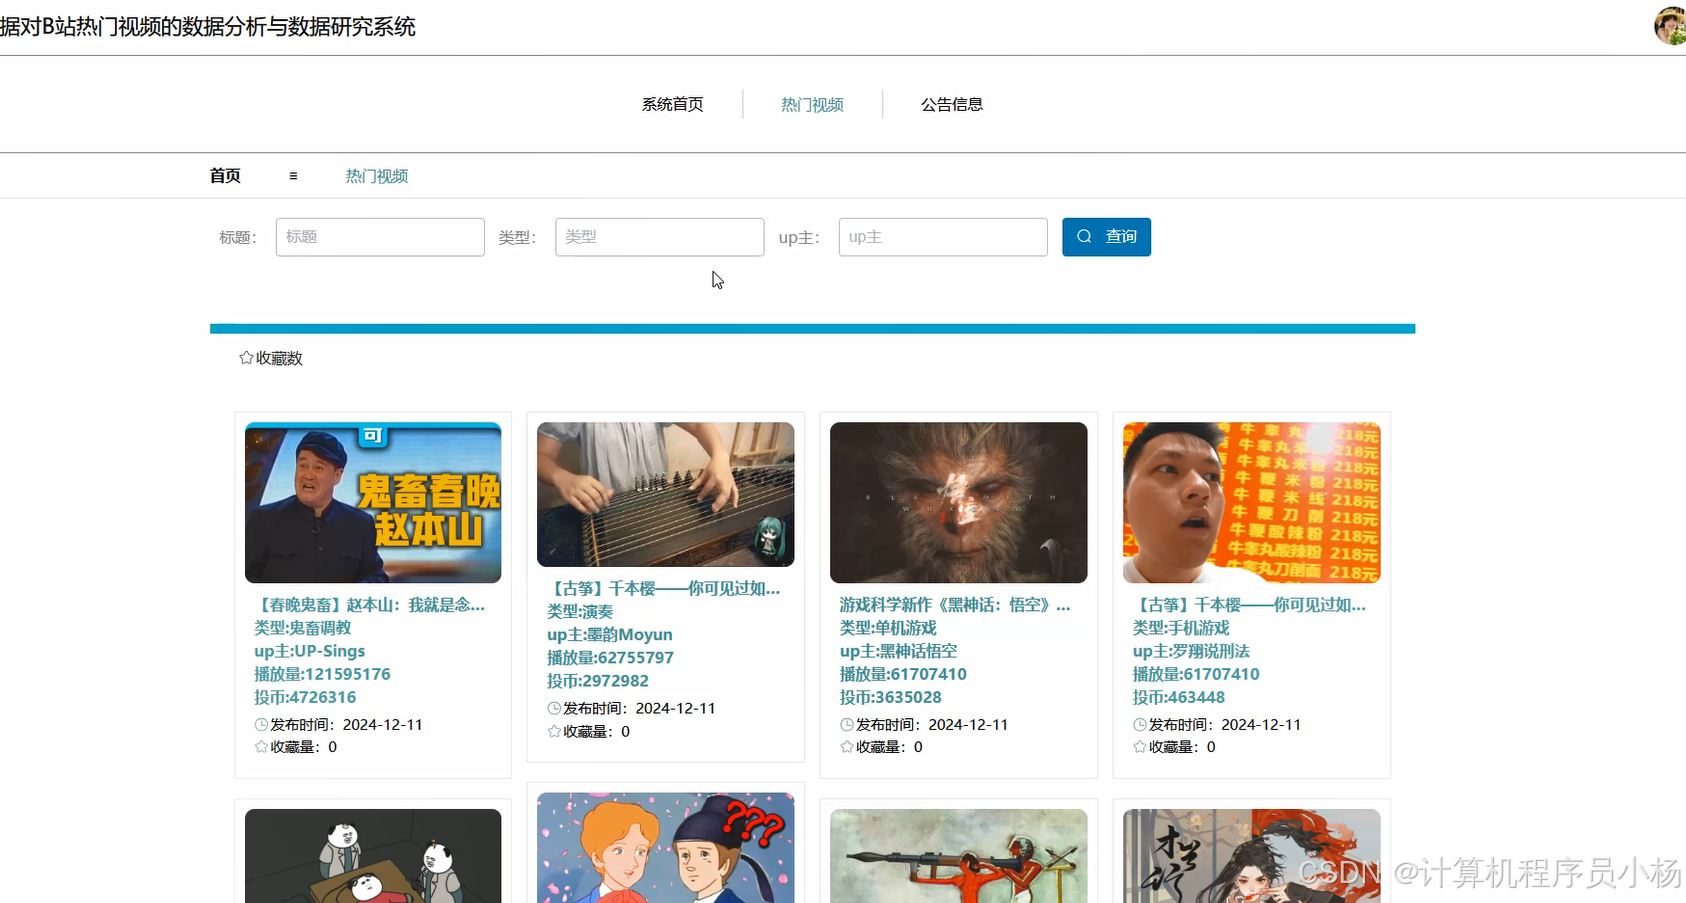Focus the 类型 search input
This screenshot has height=903, width=1686.
(660, 237)
